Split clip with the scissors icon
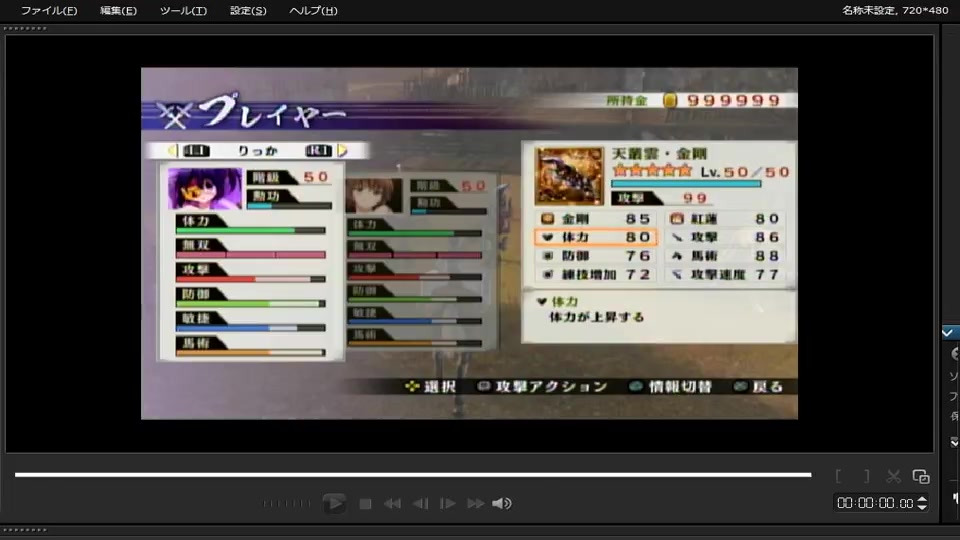Screen dimensions: 960x540 tap(893, 476)
